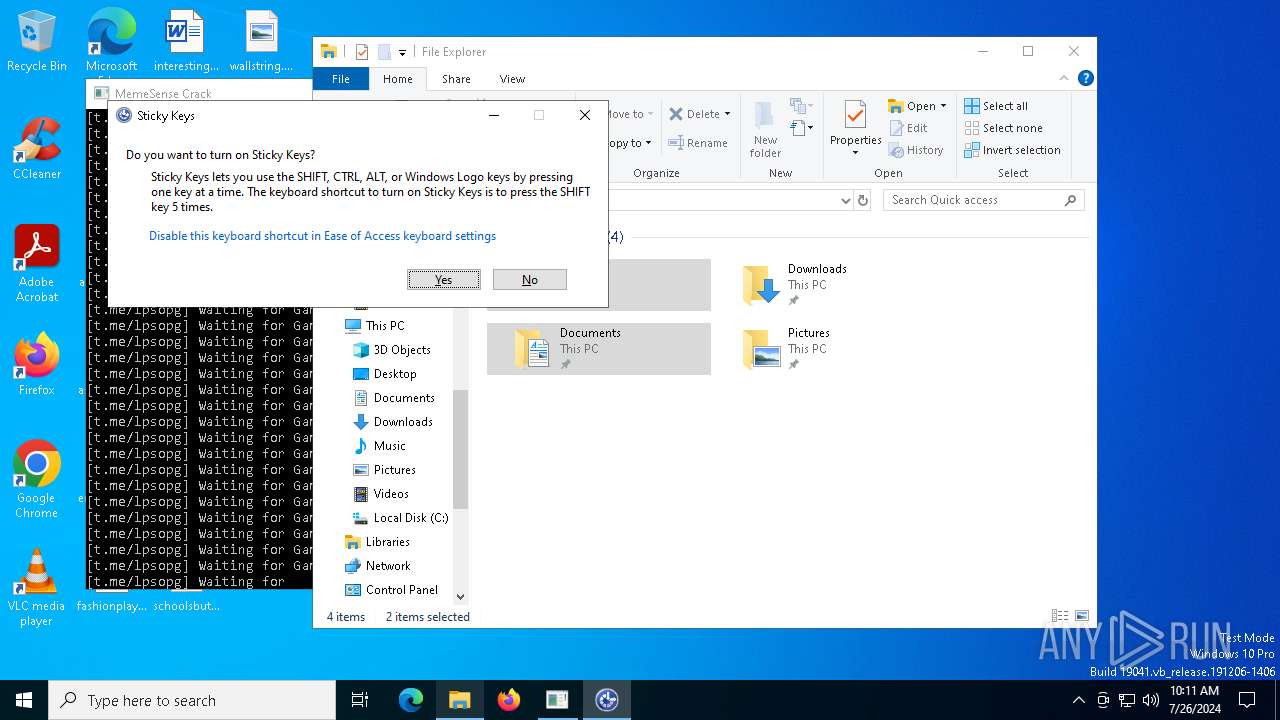
Task: Open the Adobe Acrobat desktop icon
Action: coord(37,264)
